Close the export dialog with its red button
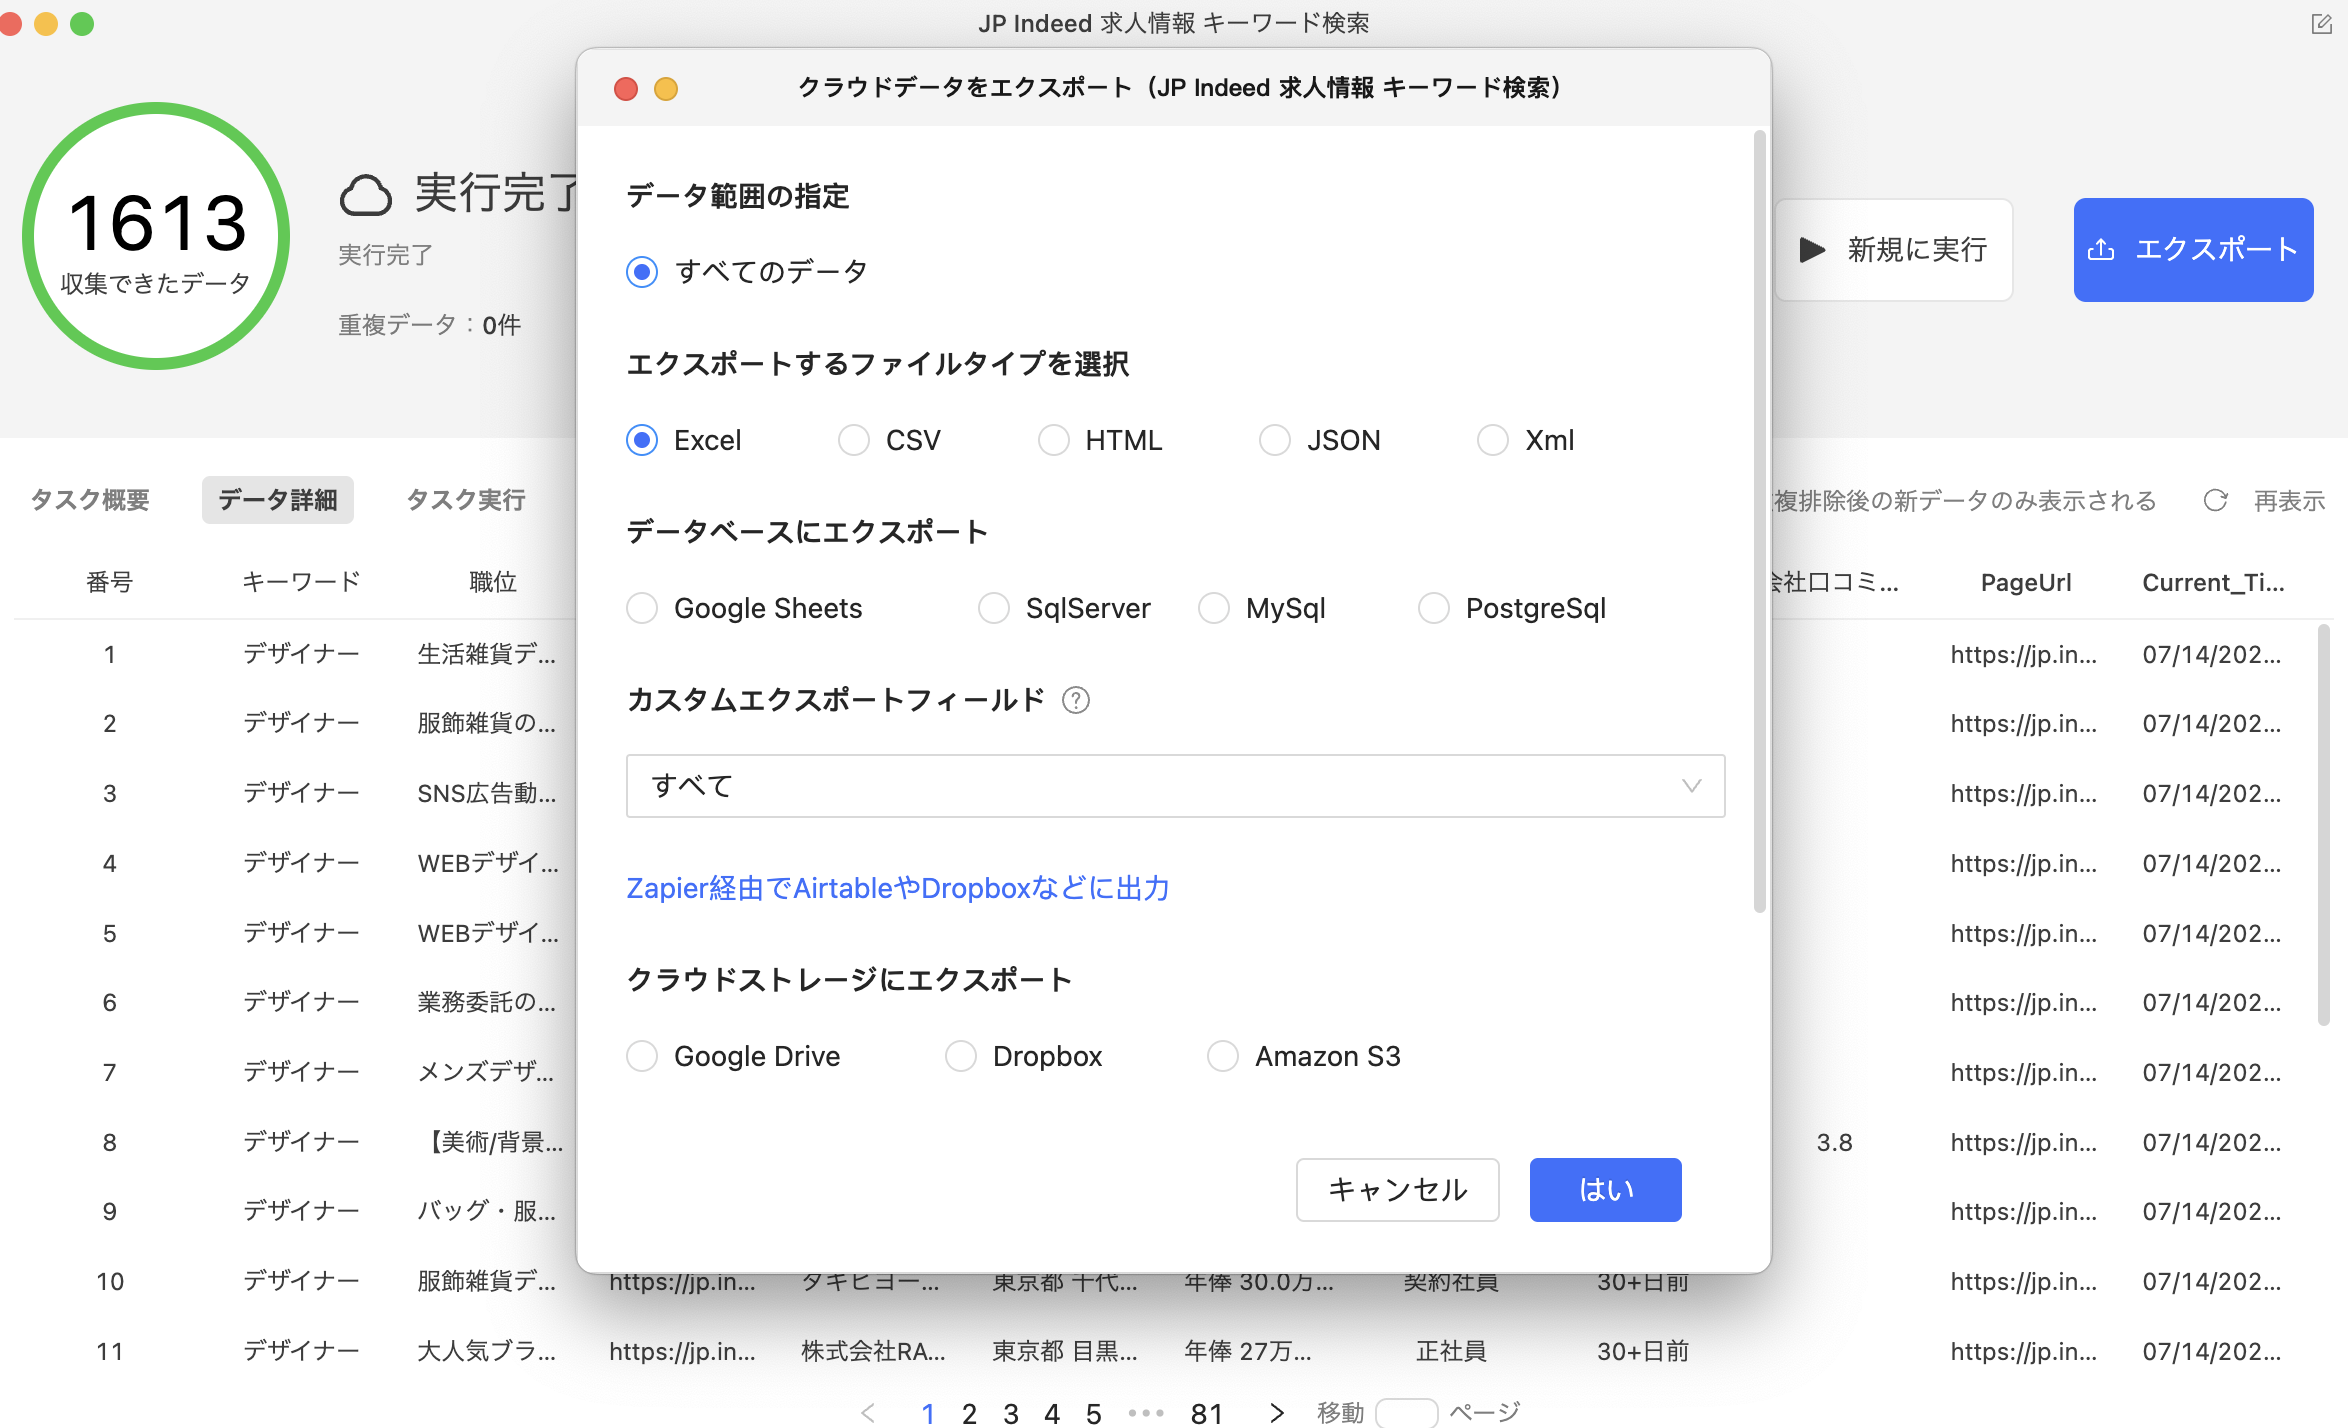The image size is (2348, 1428). 626,89
